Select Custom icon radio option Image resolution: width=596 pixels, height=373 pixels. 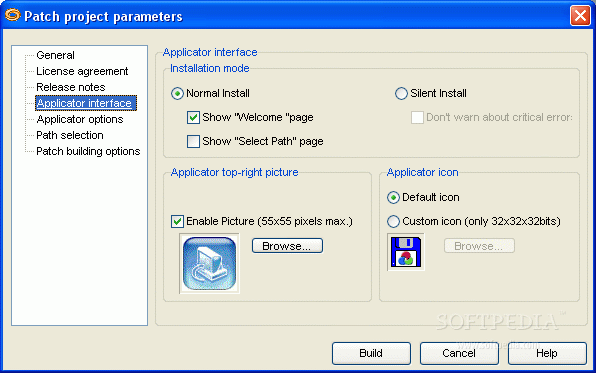click(393, 221)
